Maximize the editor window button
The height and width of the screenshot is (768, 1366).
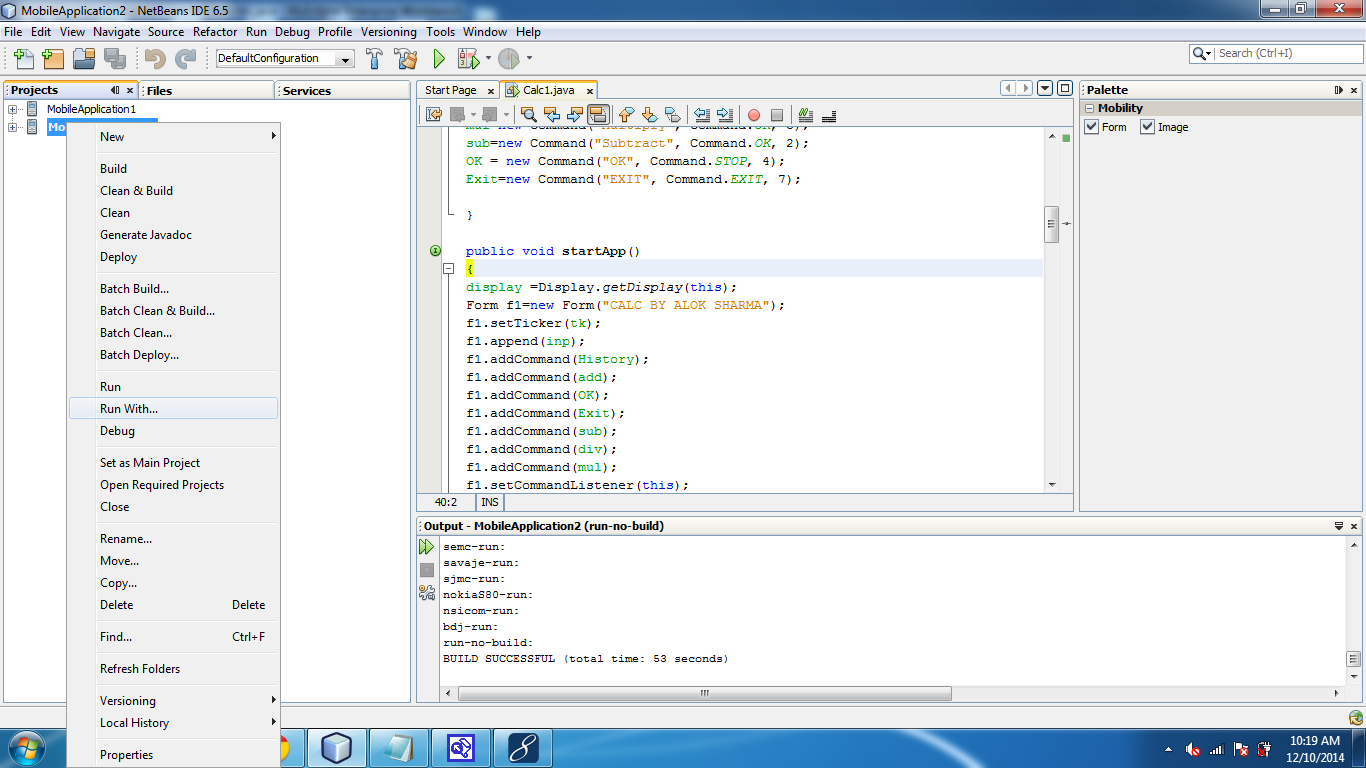pyautogui.click(x=1065, y=88)
